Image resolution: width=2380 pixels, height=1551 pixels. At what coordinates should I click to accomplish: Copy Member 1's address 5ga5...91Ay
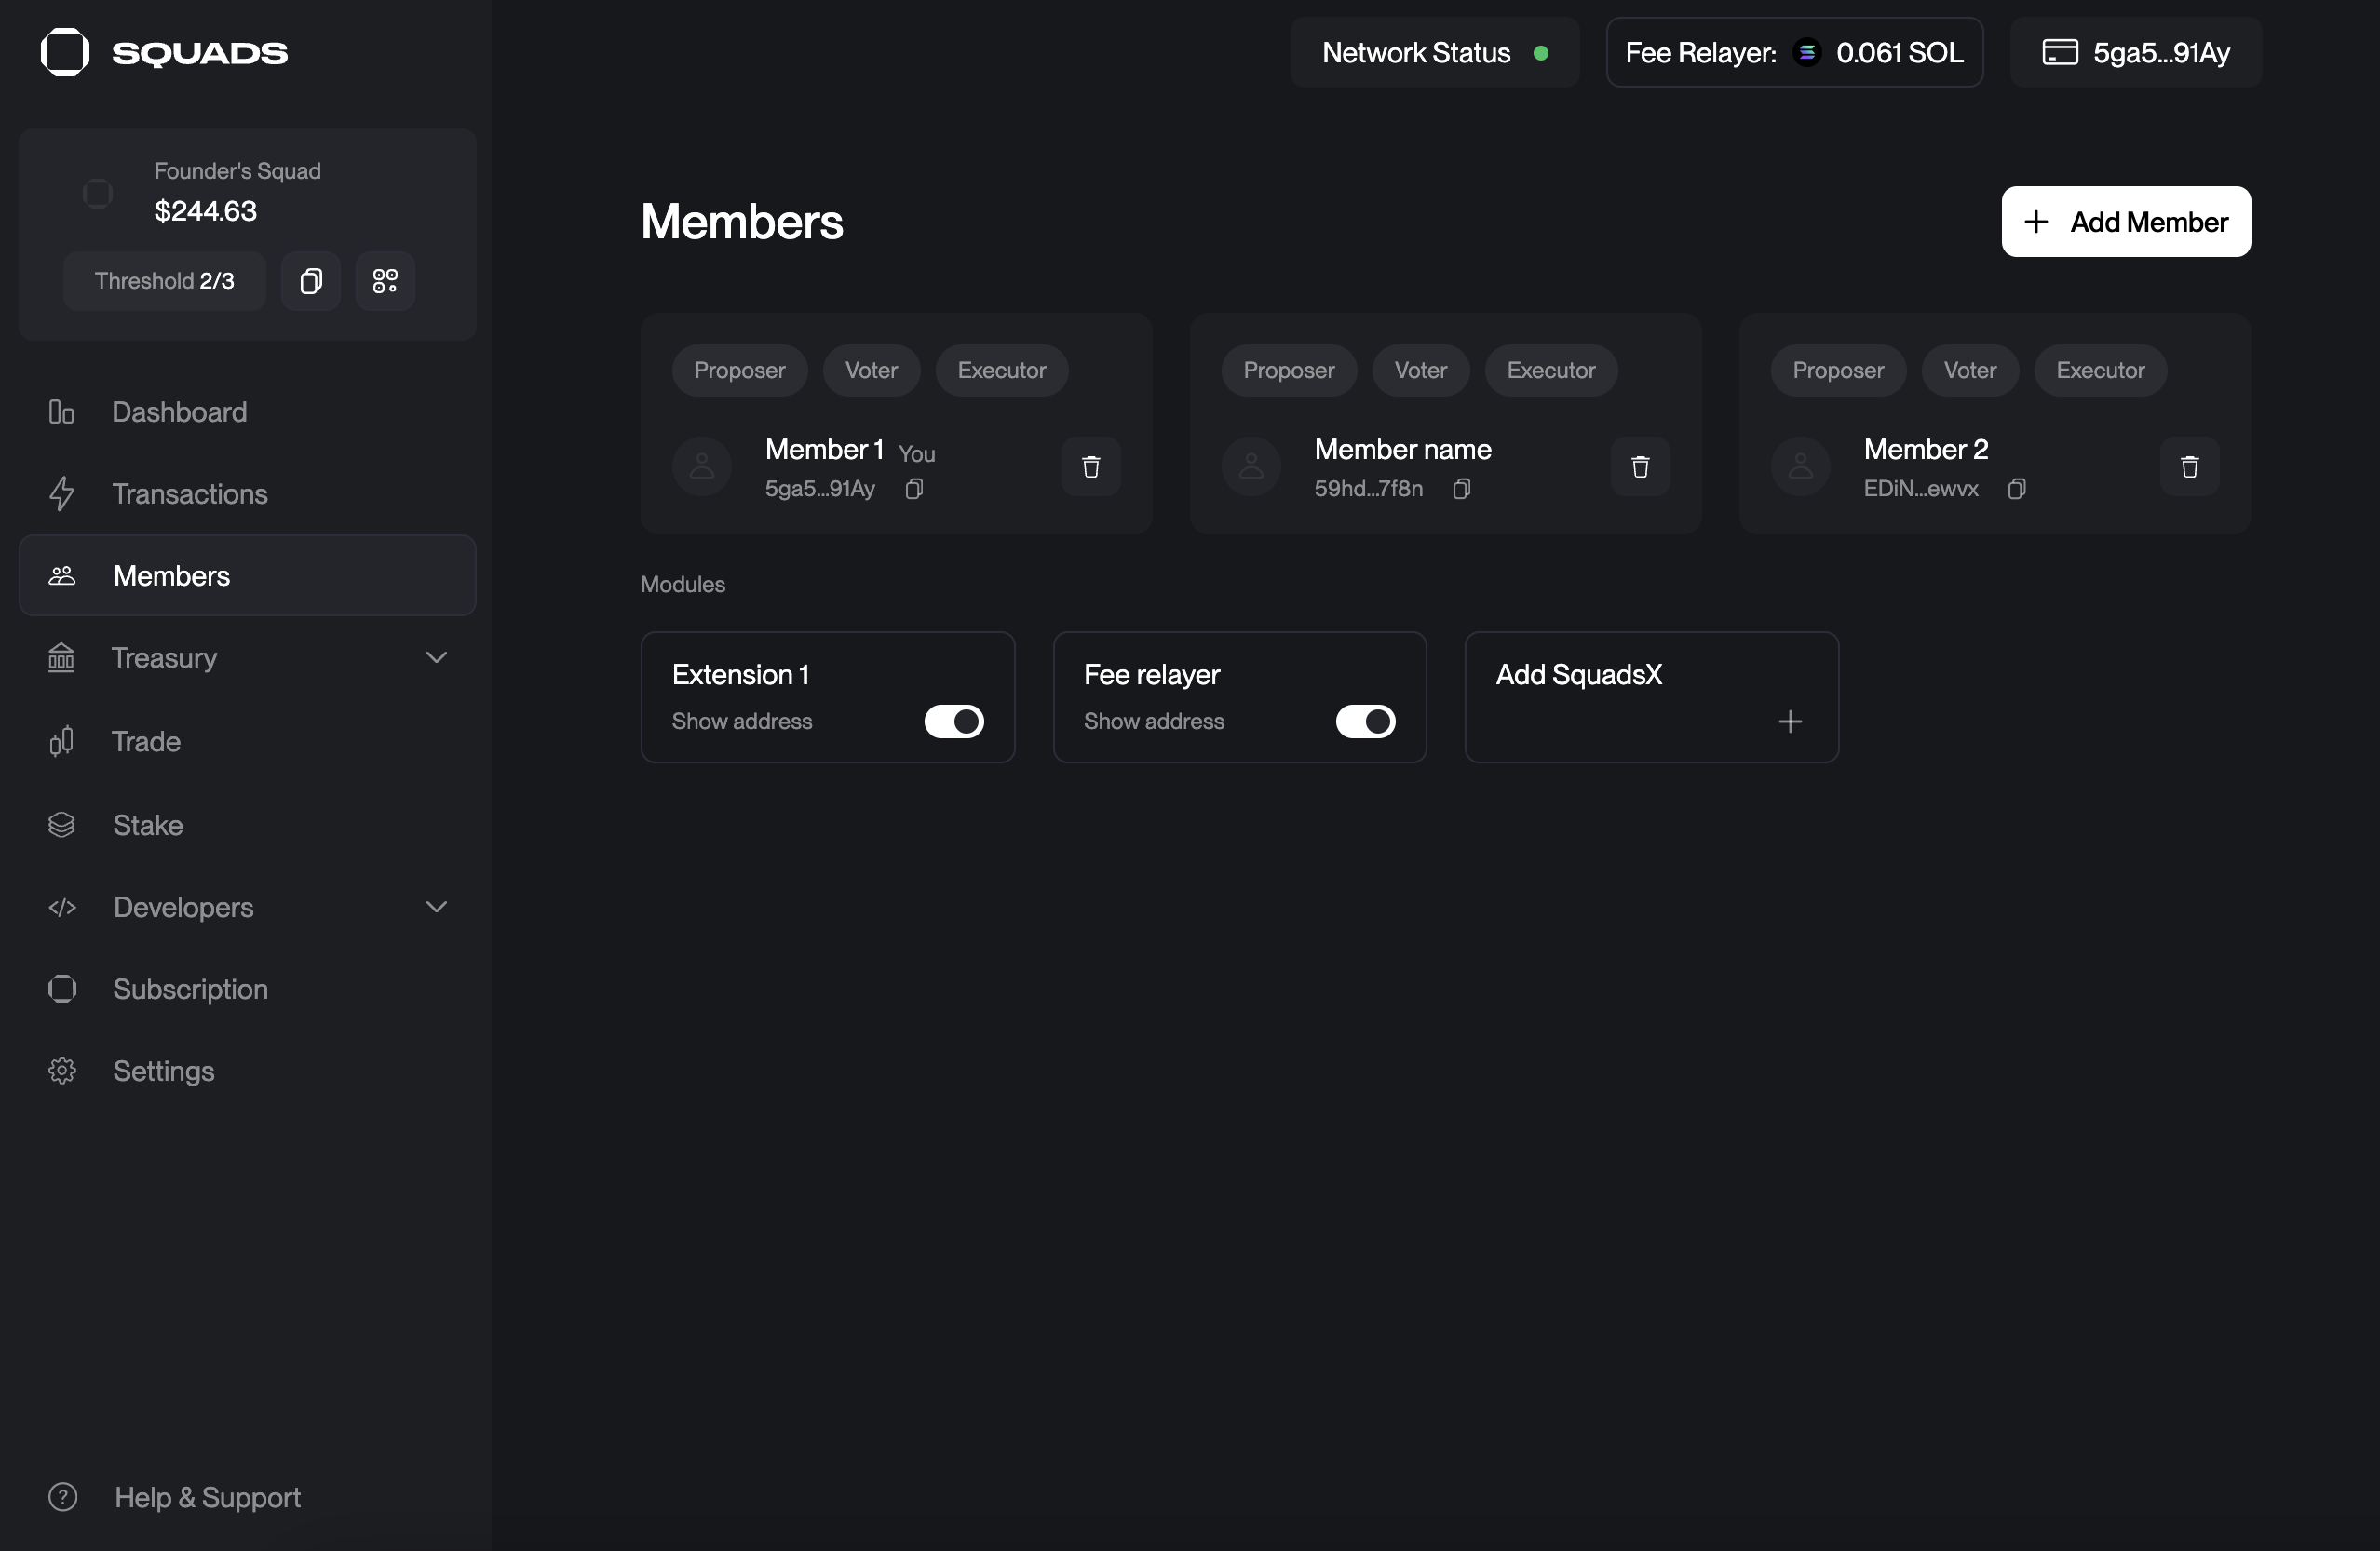(913, 489)
